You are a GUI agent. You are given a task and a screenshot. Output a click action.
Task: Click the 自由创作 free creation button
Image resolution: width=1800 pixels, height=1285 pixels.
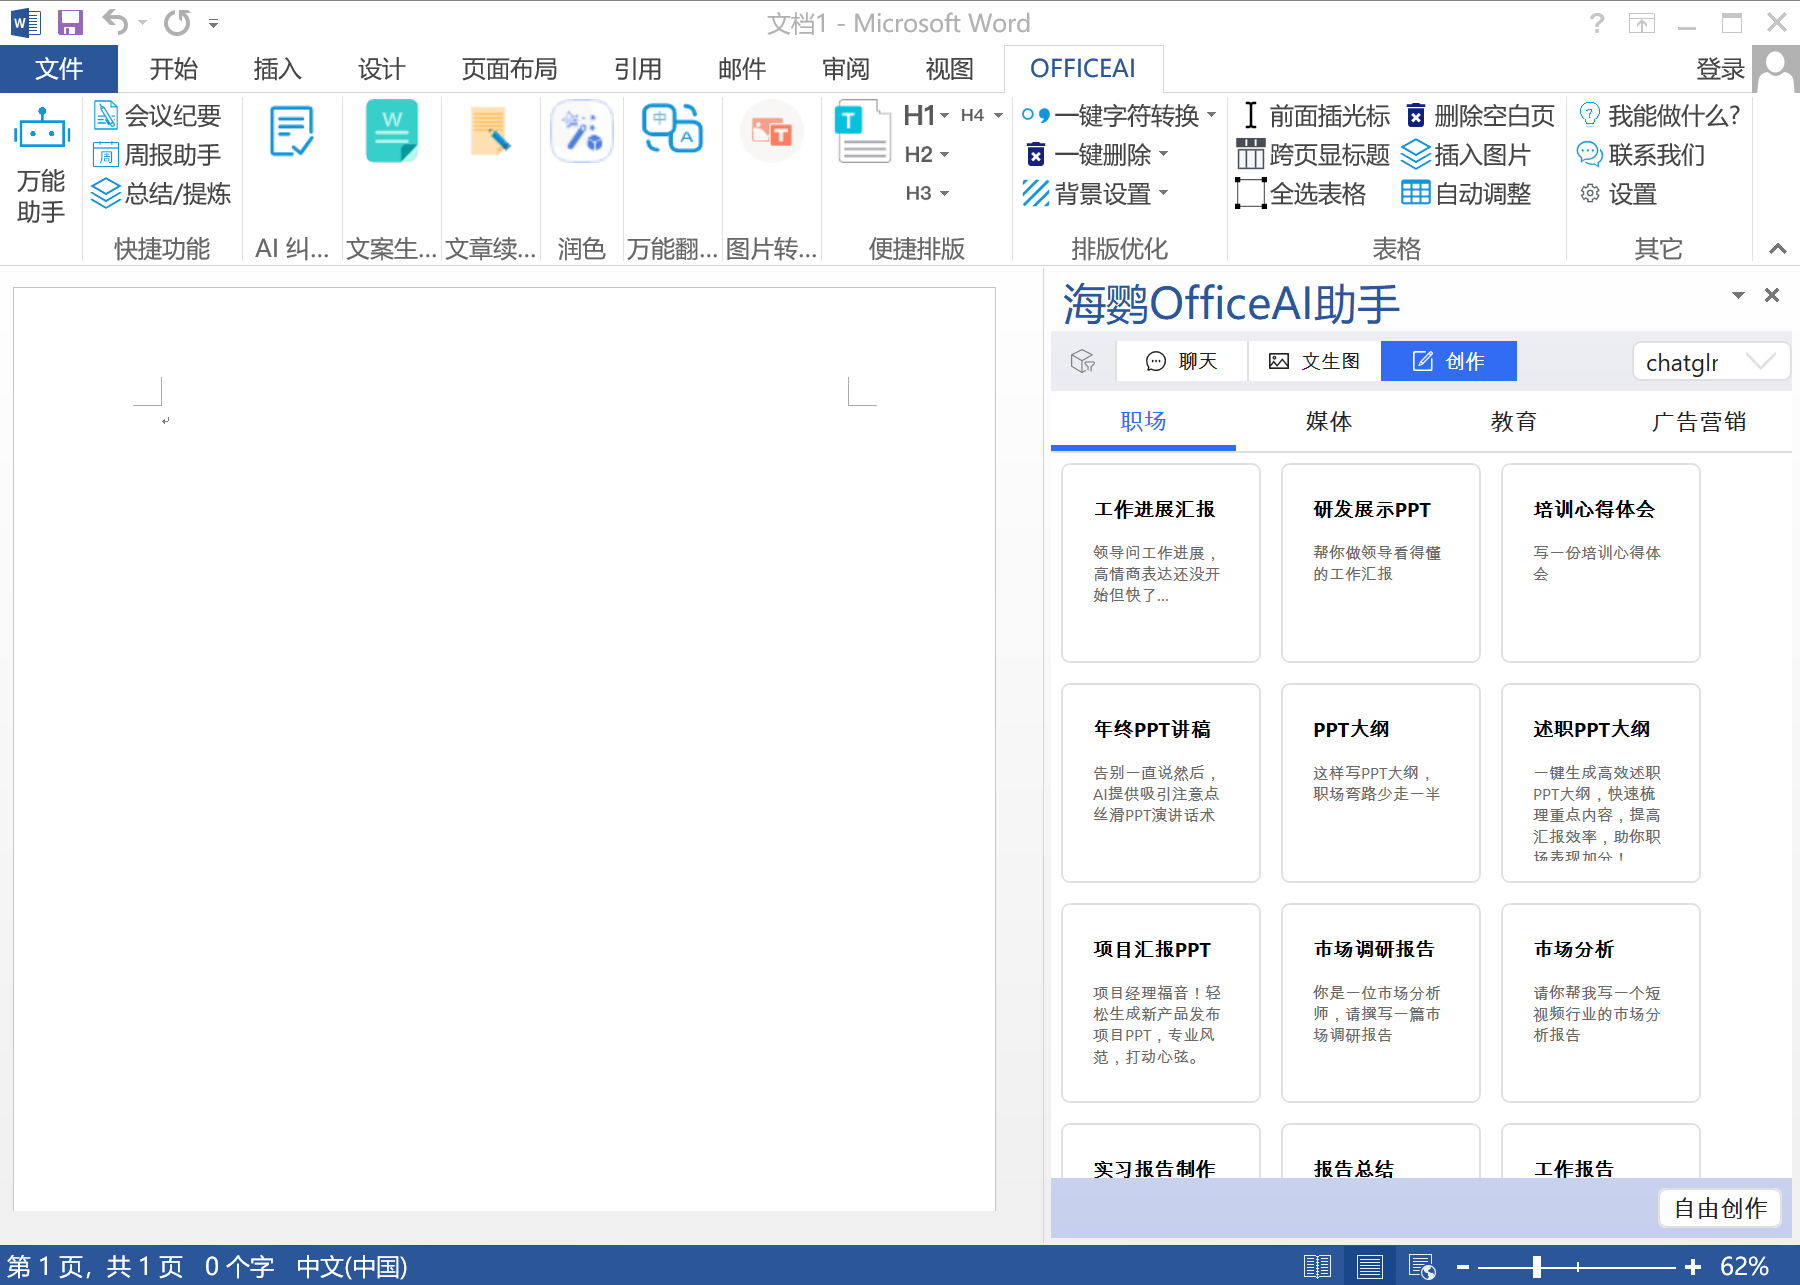coord(1718,1208)
